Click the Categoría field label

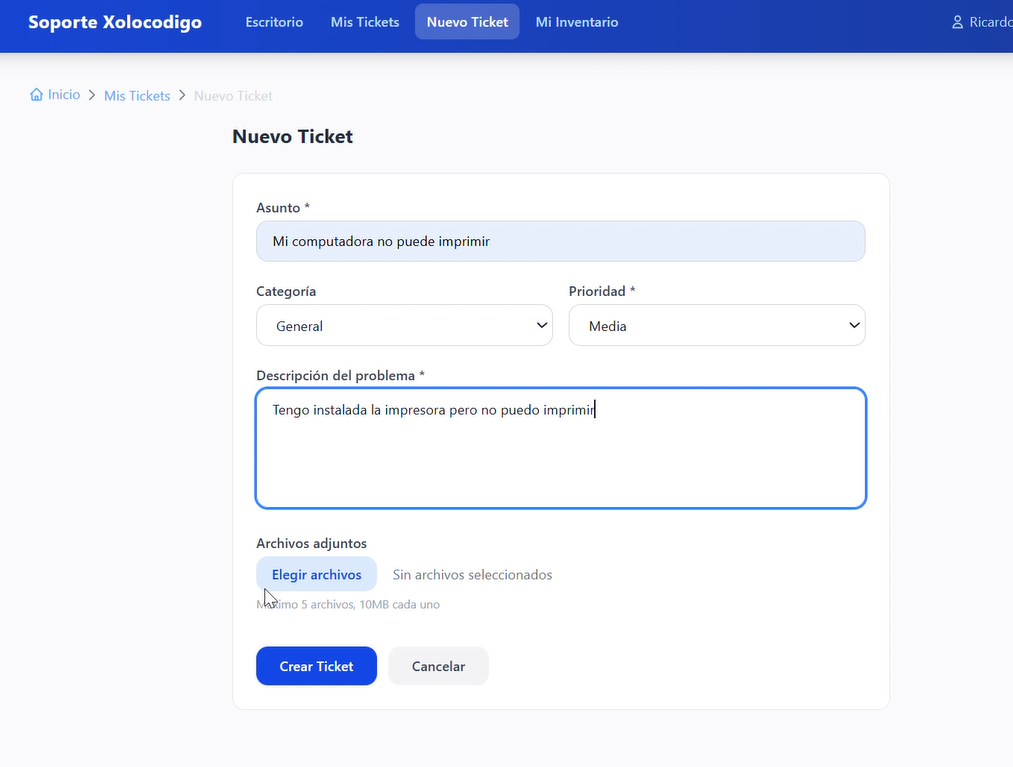[286, 291]
